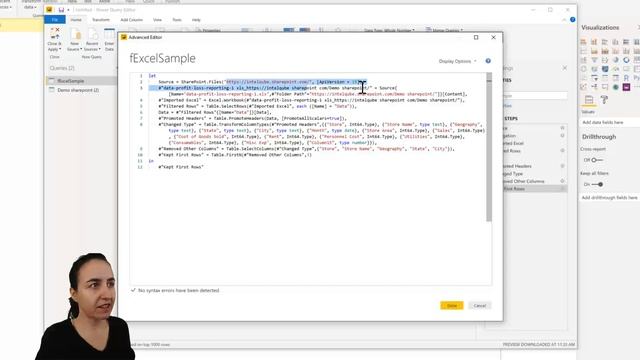This screenshot has width=640, height=360.
Task: Collapse the ribbon using the chevron
Action: click(x=564, y=20)
